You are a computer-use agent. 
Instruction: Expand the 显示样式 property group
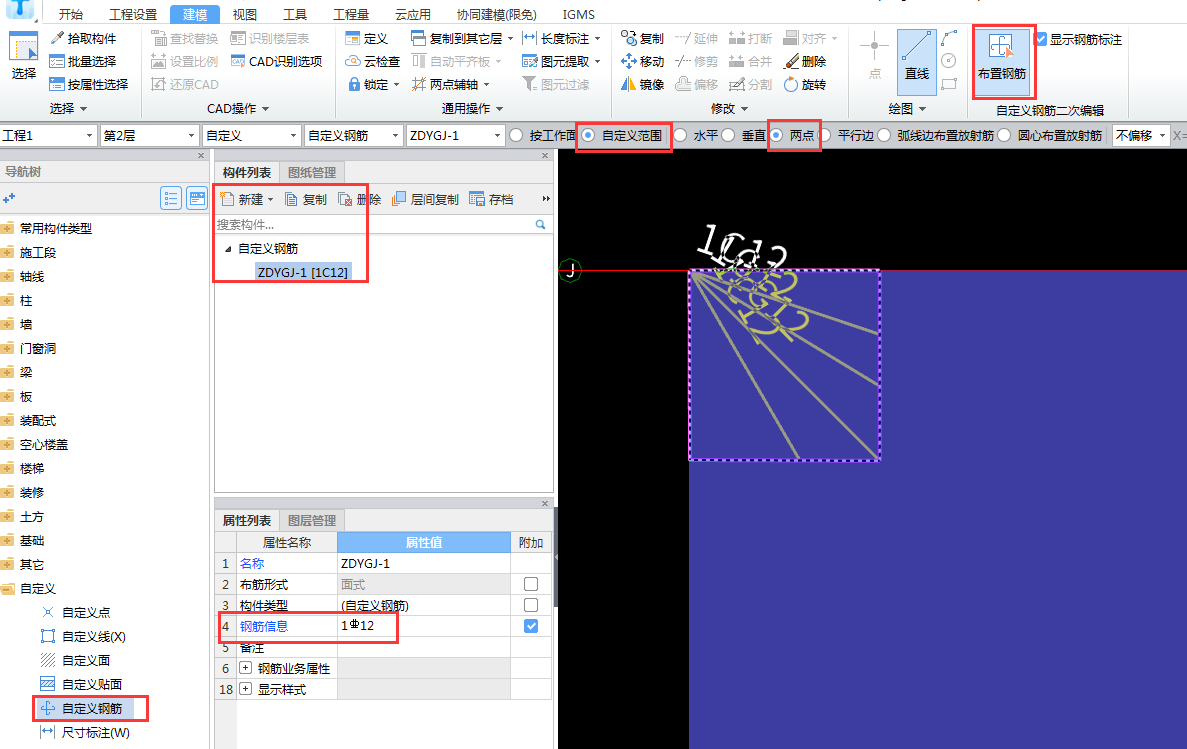point(245,689)
